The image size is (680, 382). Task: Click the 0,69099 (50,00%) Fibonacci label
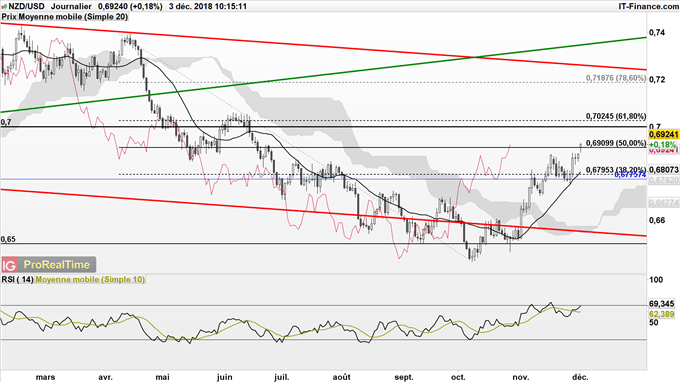(x=616, y=143)
